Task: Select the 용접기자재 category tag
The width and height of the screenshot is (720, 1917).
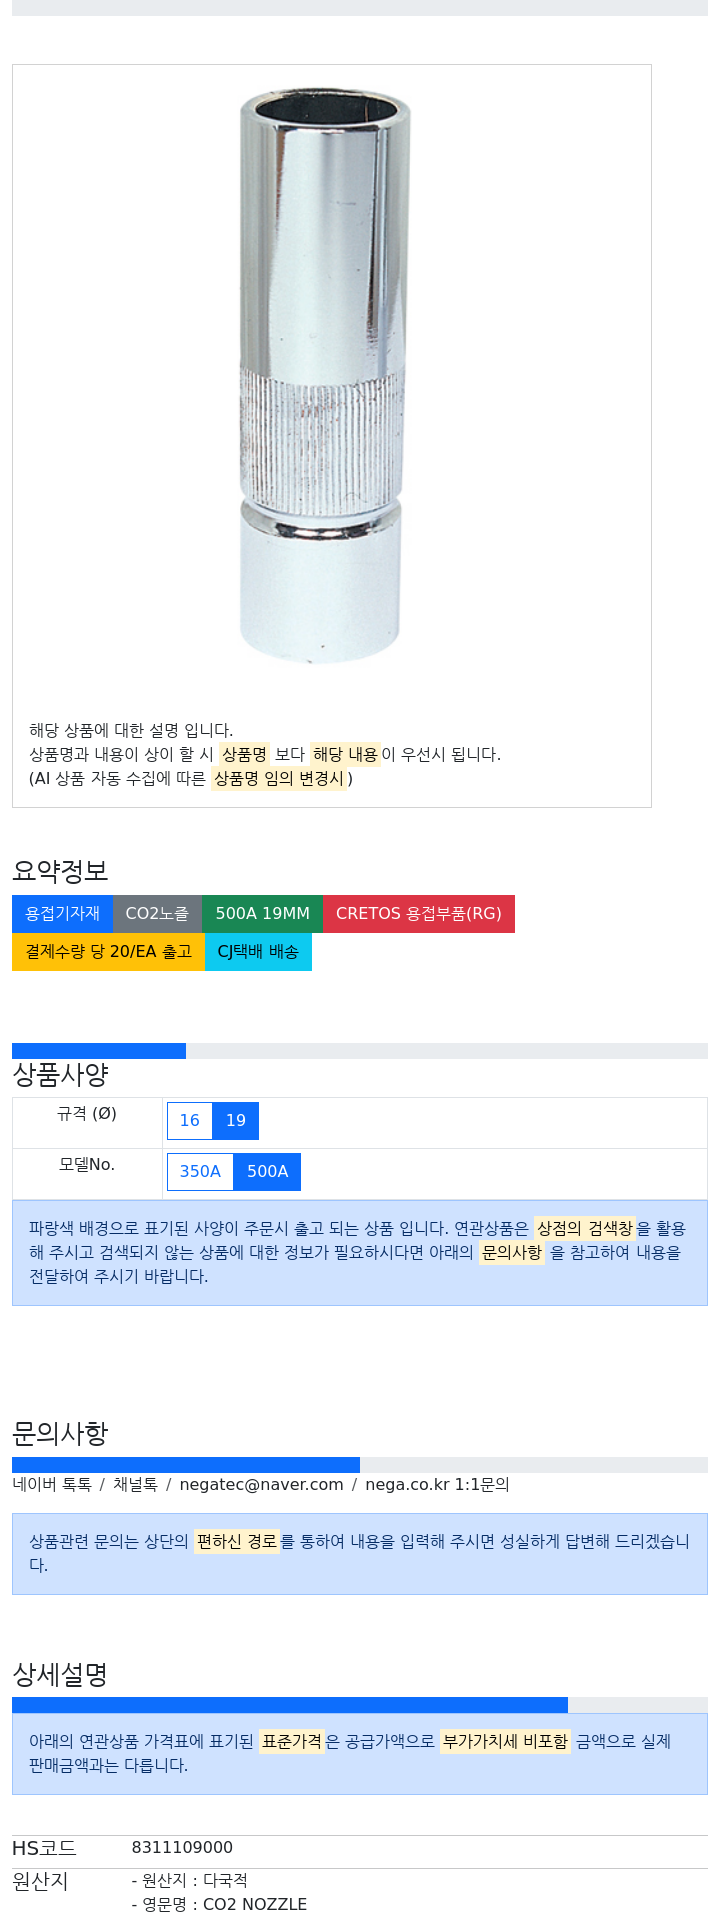Action: click(x=62, y=914)
